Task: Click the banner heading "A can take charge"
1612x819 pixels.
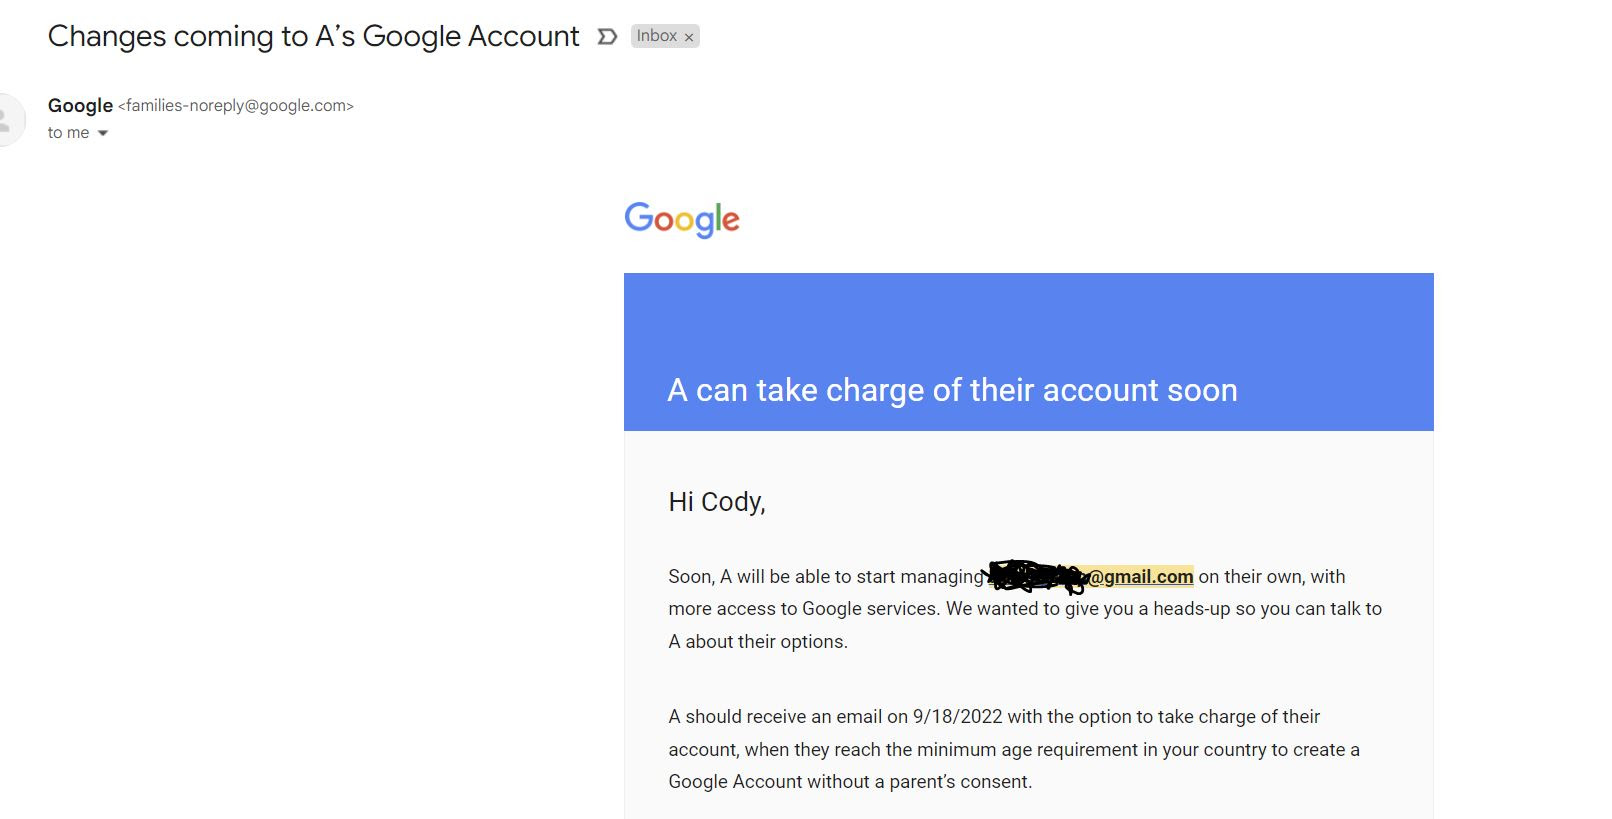Action: pos(952,390)
